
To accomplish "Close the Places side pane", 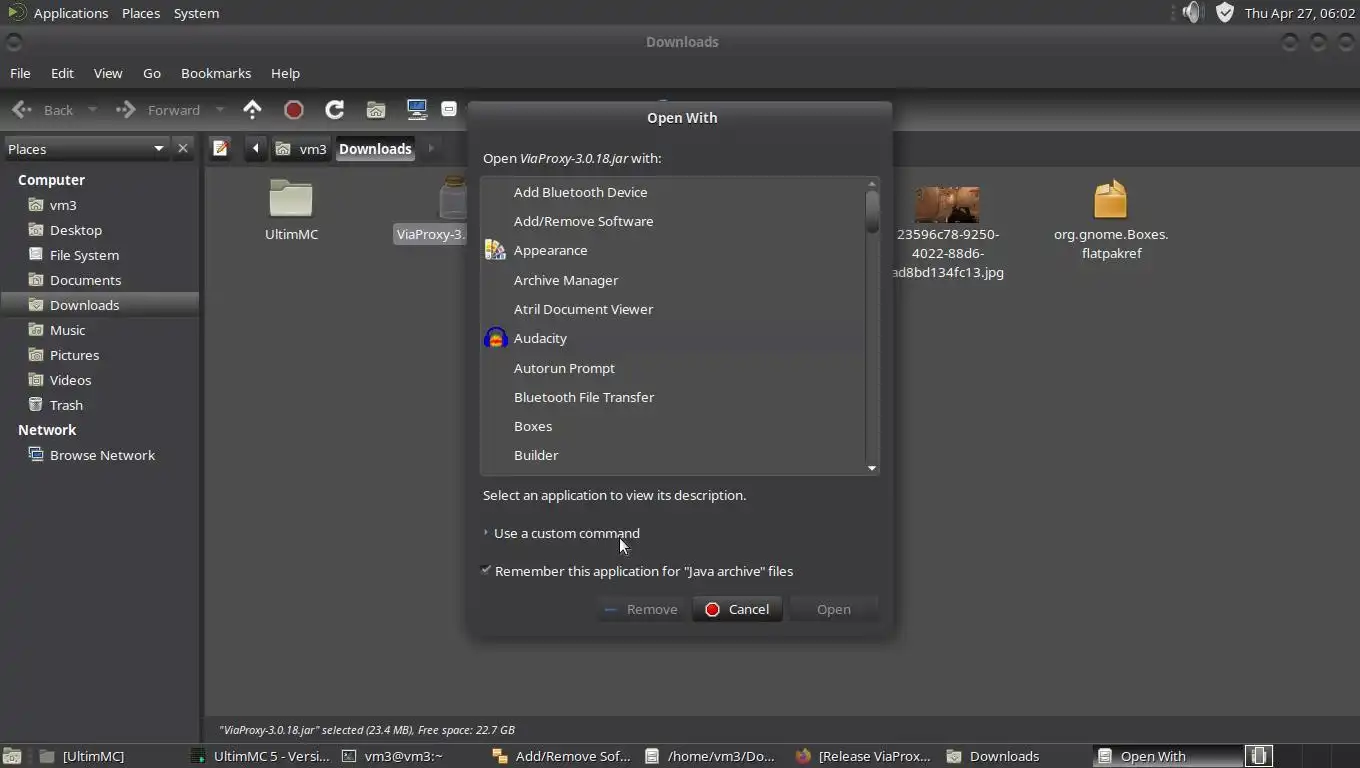I will 183,149.
